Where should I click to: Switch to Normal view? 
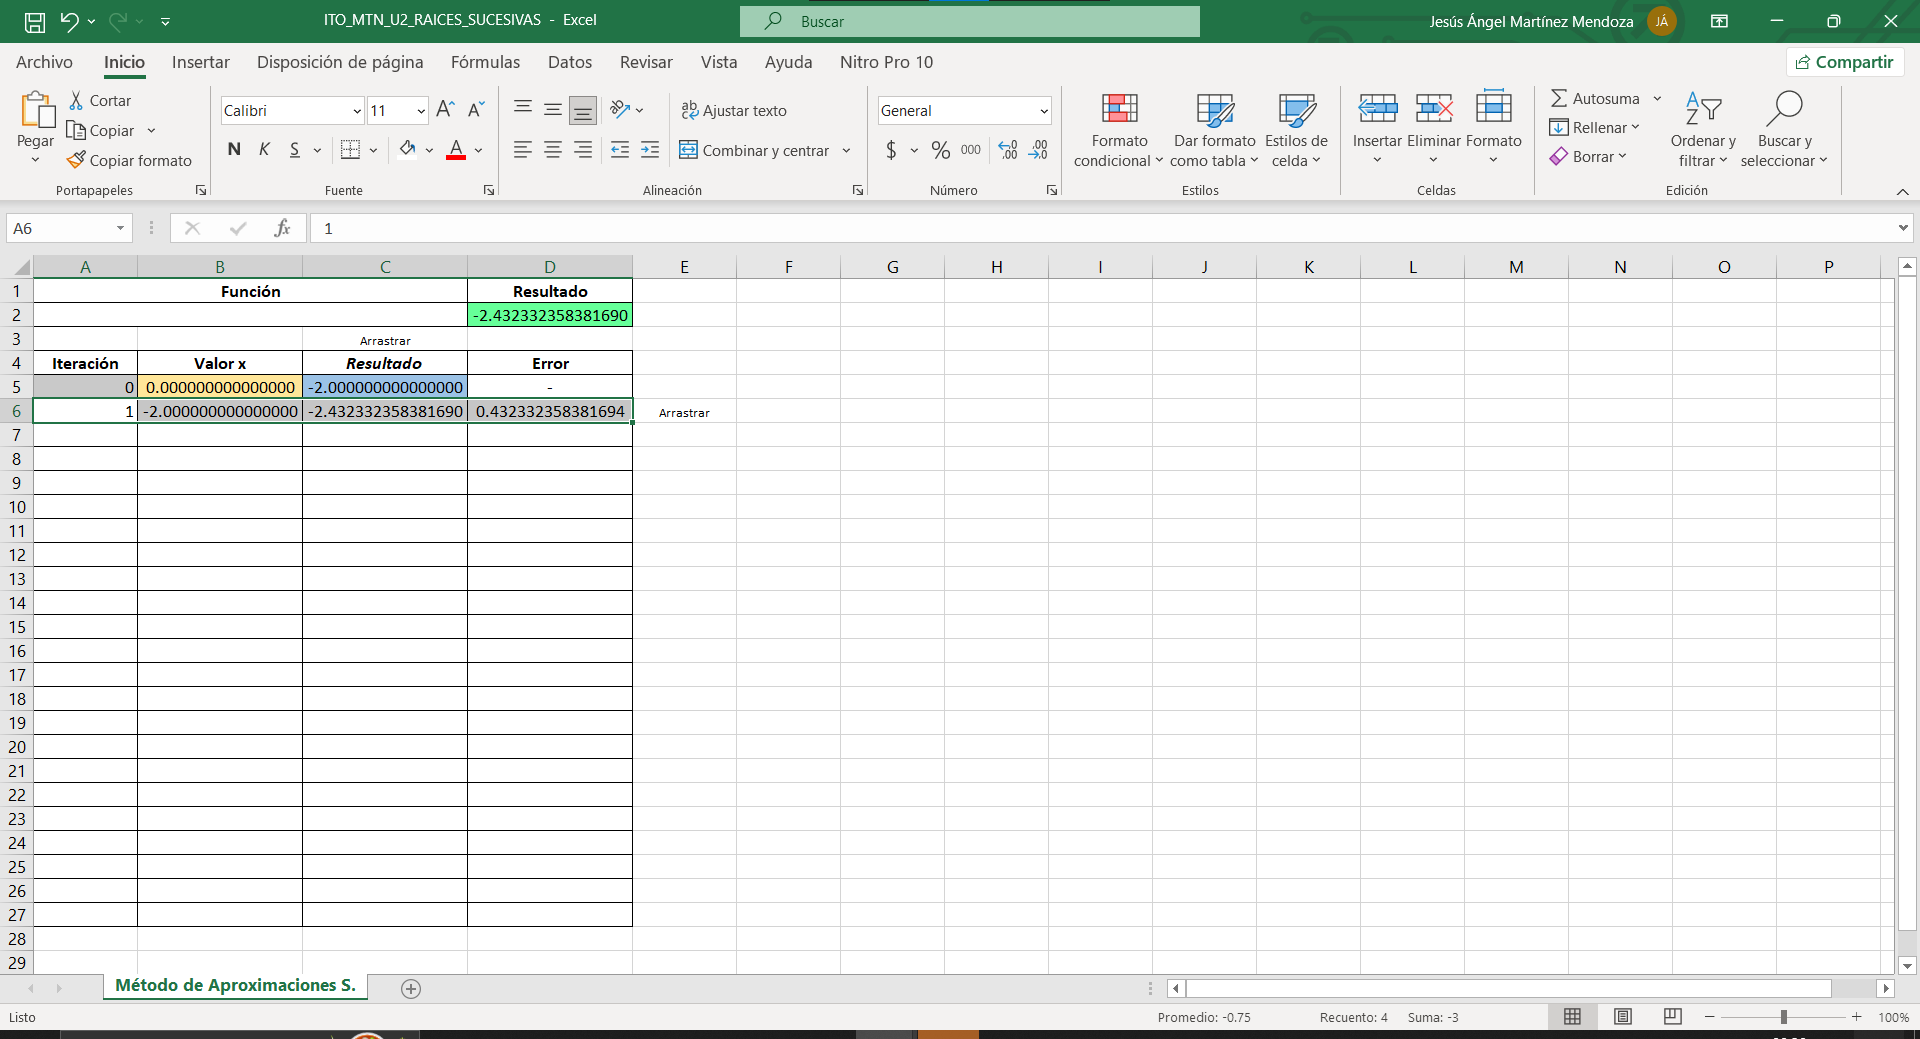(1572, 1017)
